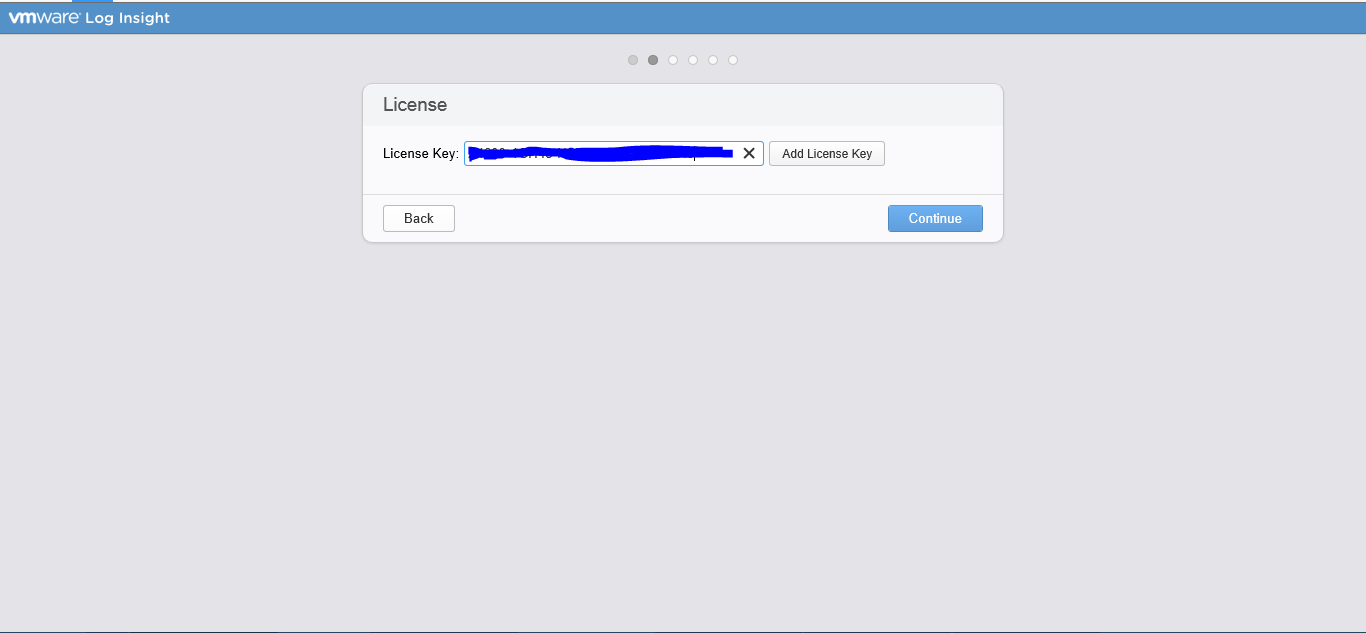Click empty gray area below License panel
Image resolution: width=1366 pixels, height=633 pixels.
click(683, 420)
